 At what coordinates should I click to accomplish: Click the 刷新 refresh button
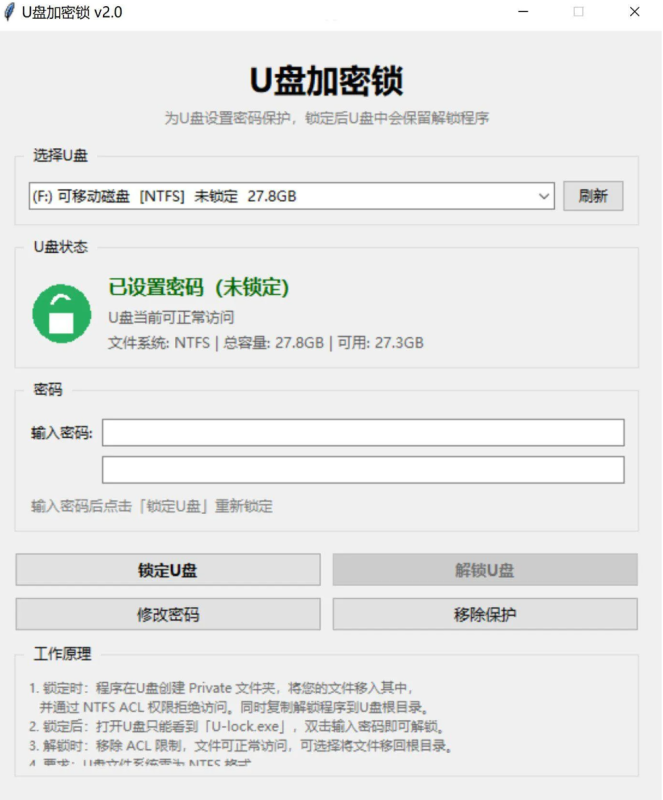593,196
